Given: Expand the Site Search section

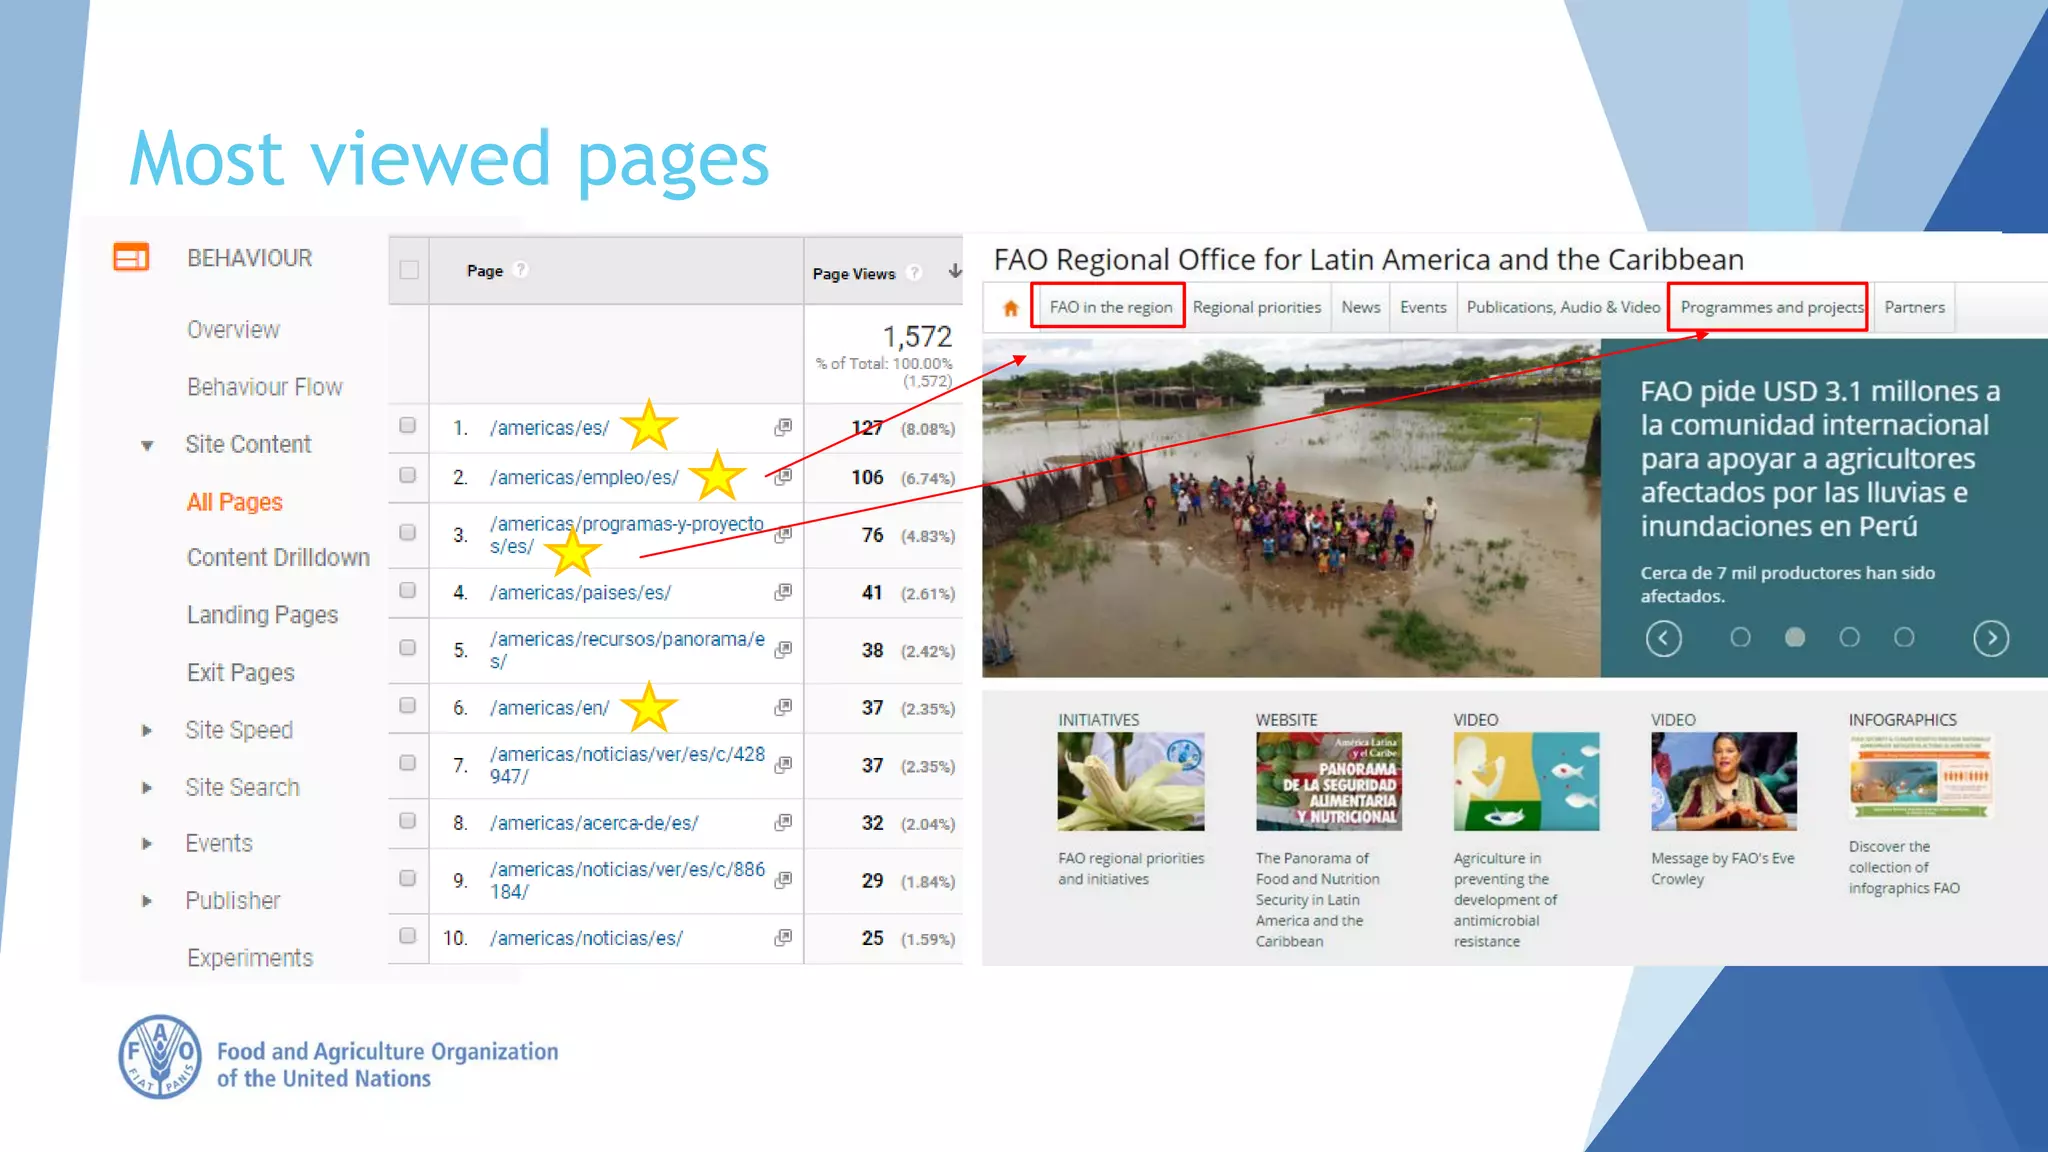Looking at the screenshot, I should pyautogui.click(x=147, y=788).
